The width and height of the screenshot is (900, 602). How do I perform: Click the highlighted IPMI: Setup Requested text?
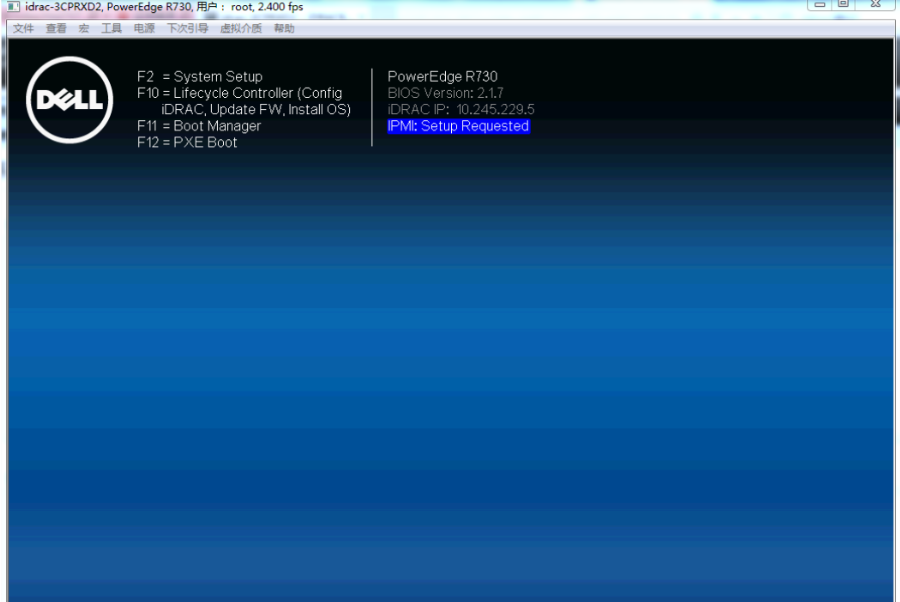coord(458,126)
